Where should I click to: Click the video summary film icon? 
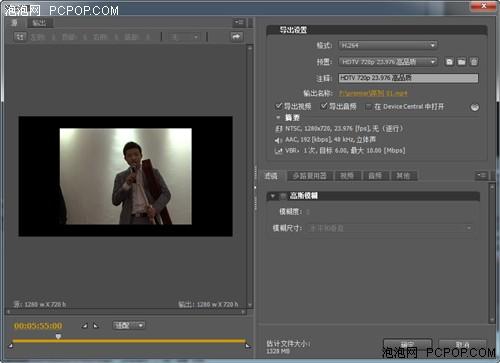coord(279,129)
